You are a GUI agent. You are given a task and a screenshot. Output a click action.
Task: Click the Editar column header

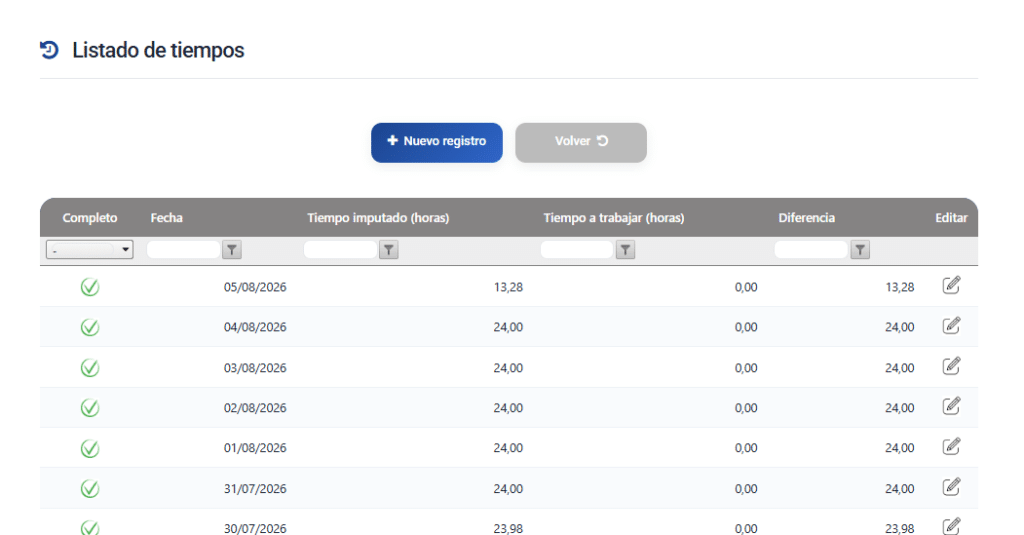point(951,218)
